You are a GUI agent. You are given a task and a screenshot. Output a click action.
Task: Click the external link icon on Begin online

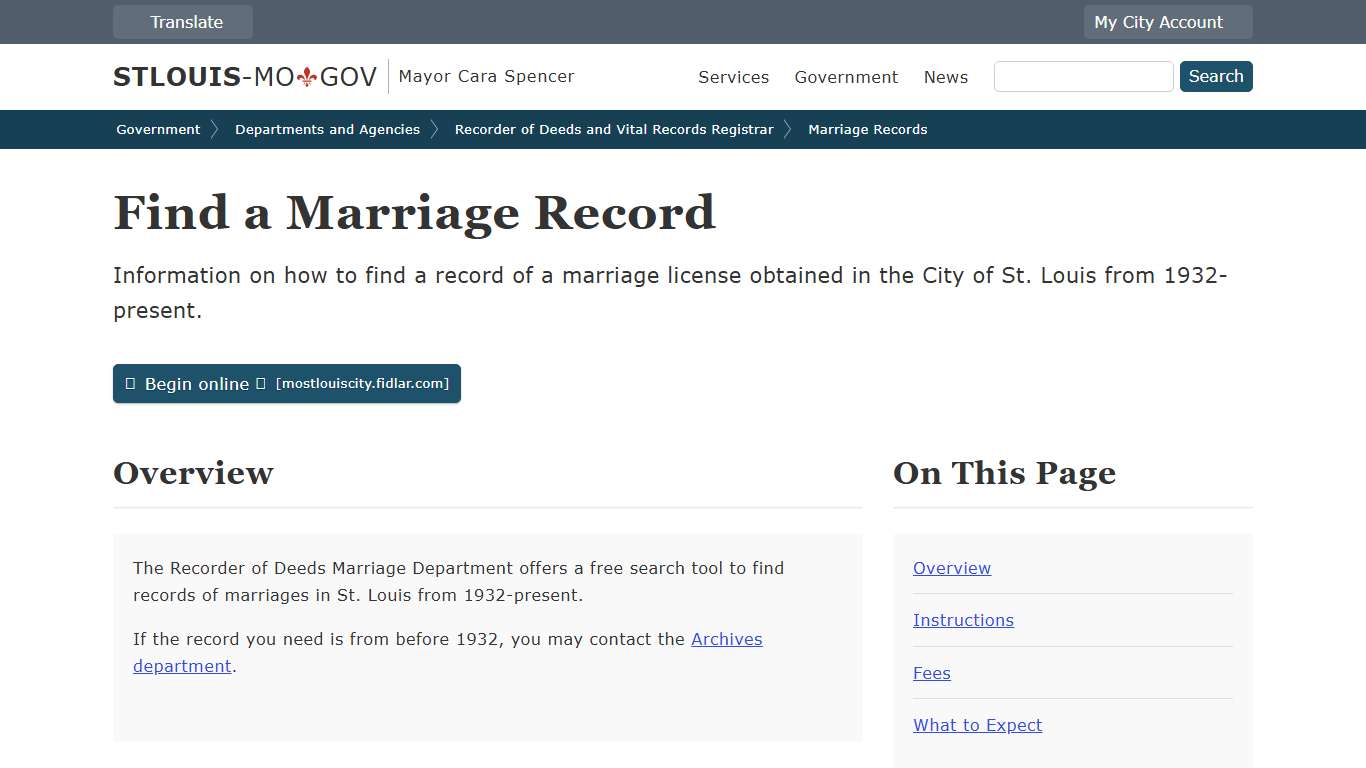(261, 383)
